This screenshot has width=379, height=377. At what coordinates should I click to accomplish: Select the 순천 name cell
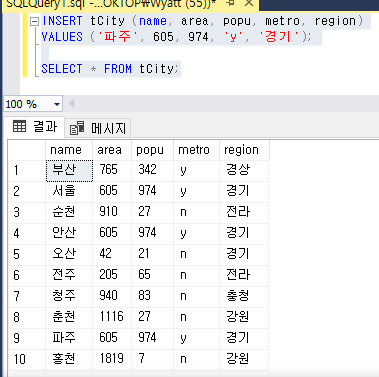69,212
